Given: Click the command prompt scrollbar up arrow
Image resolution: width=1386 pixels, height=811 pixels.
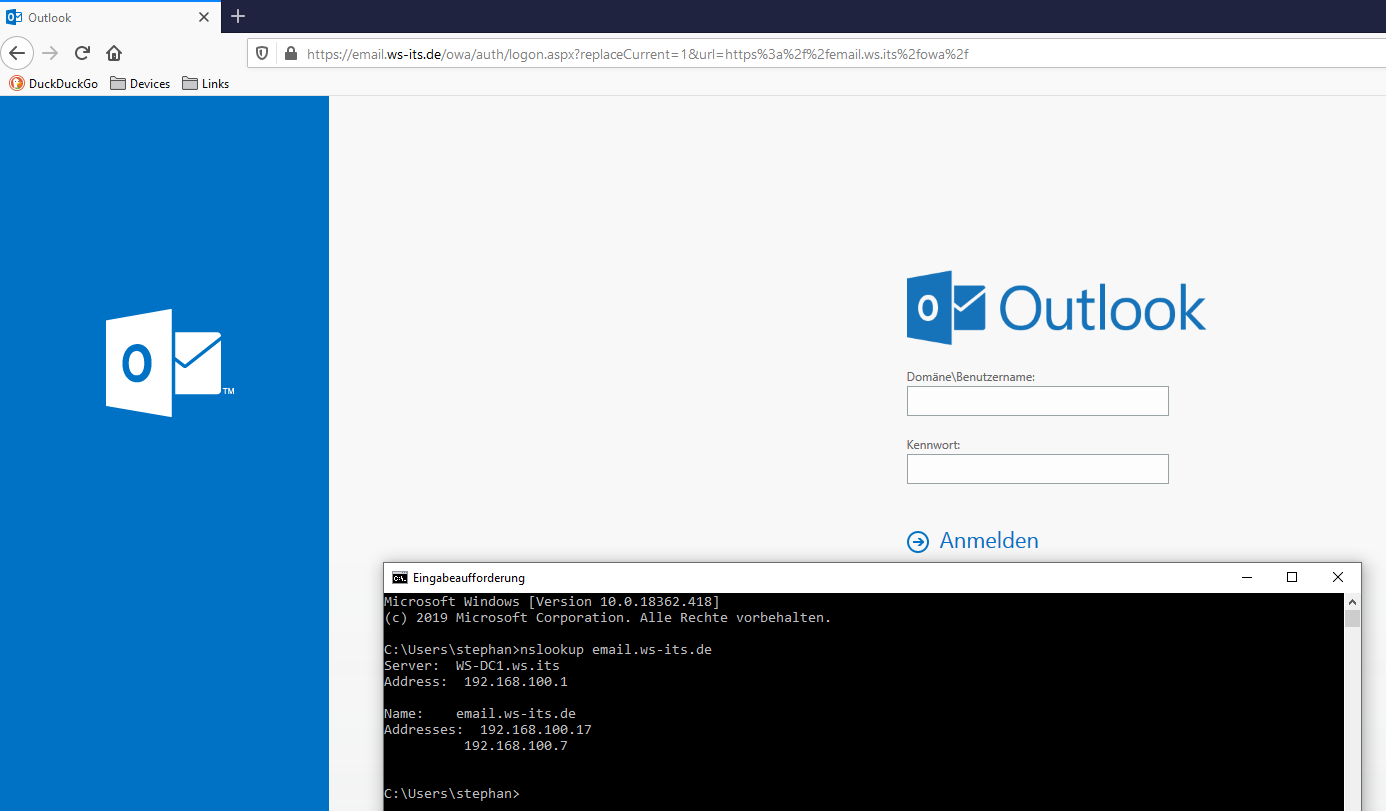Looking at the screenshot, I should [x=1352, y=602].
